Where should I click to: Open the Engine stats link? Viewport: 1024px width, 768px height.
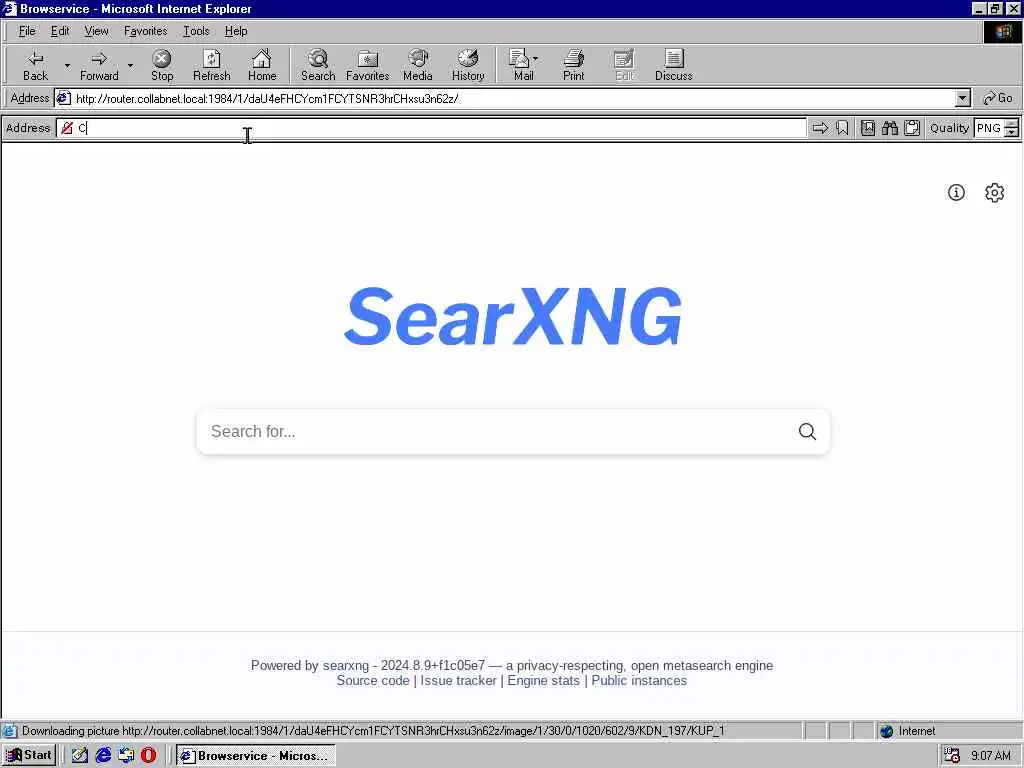pos(543,680)
